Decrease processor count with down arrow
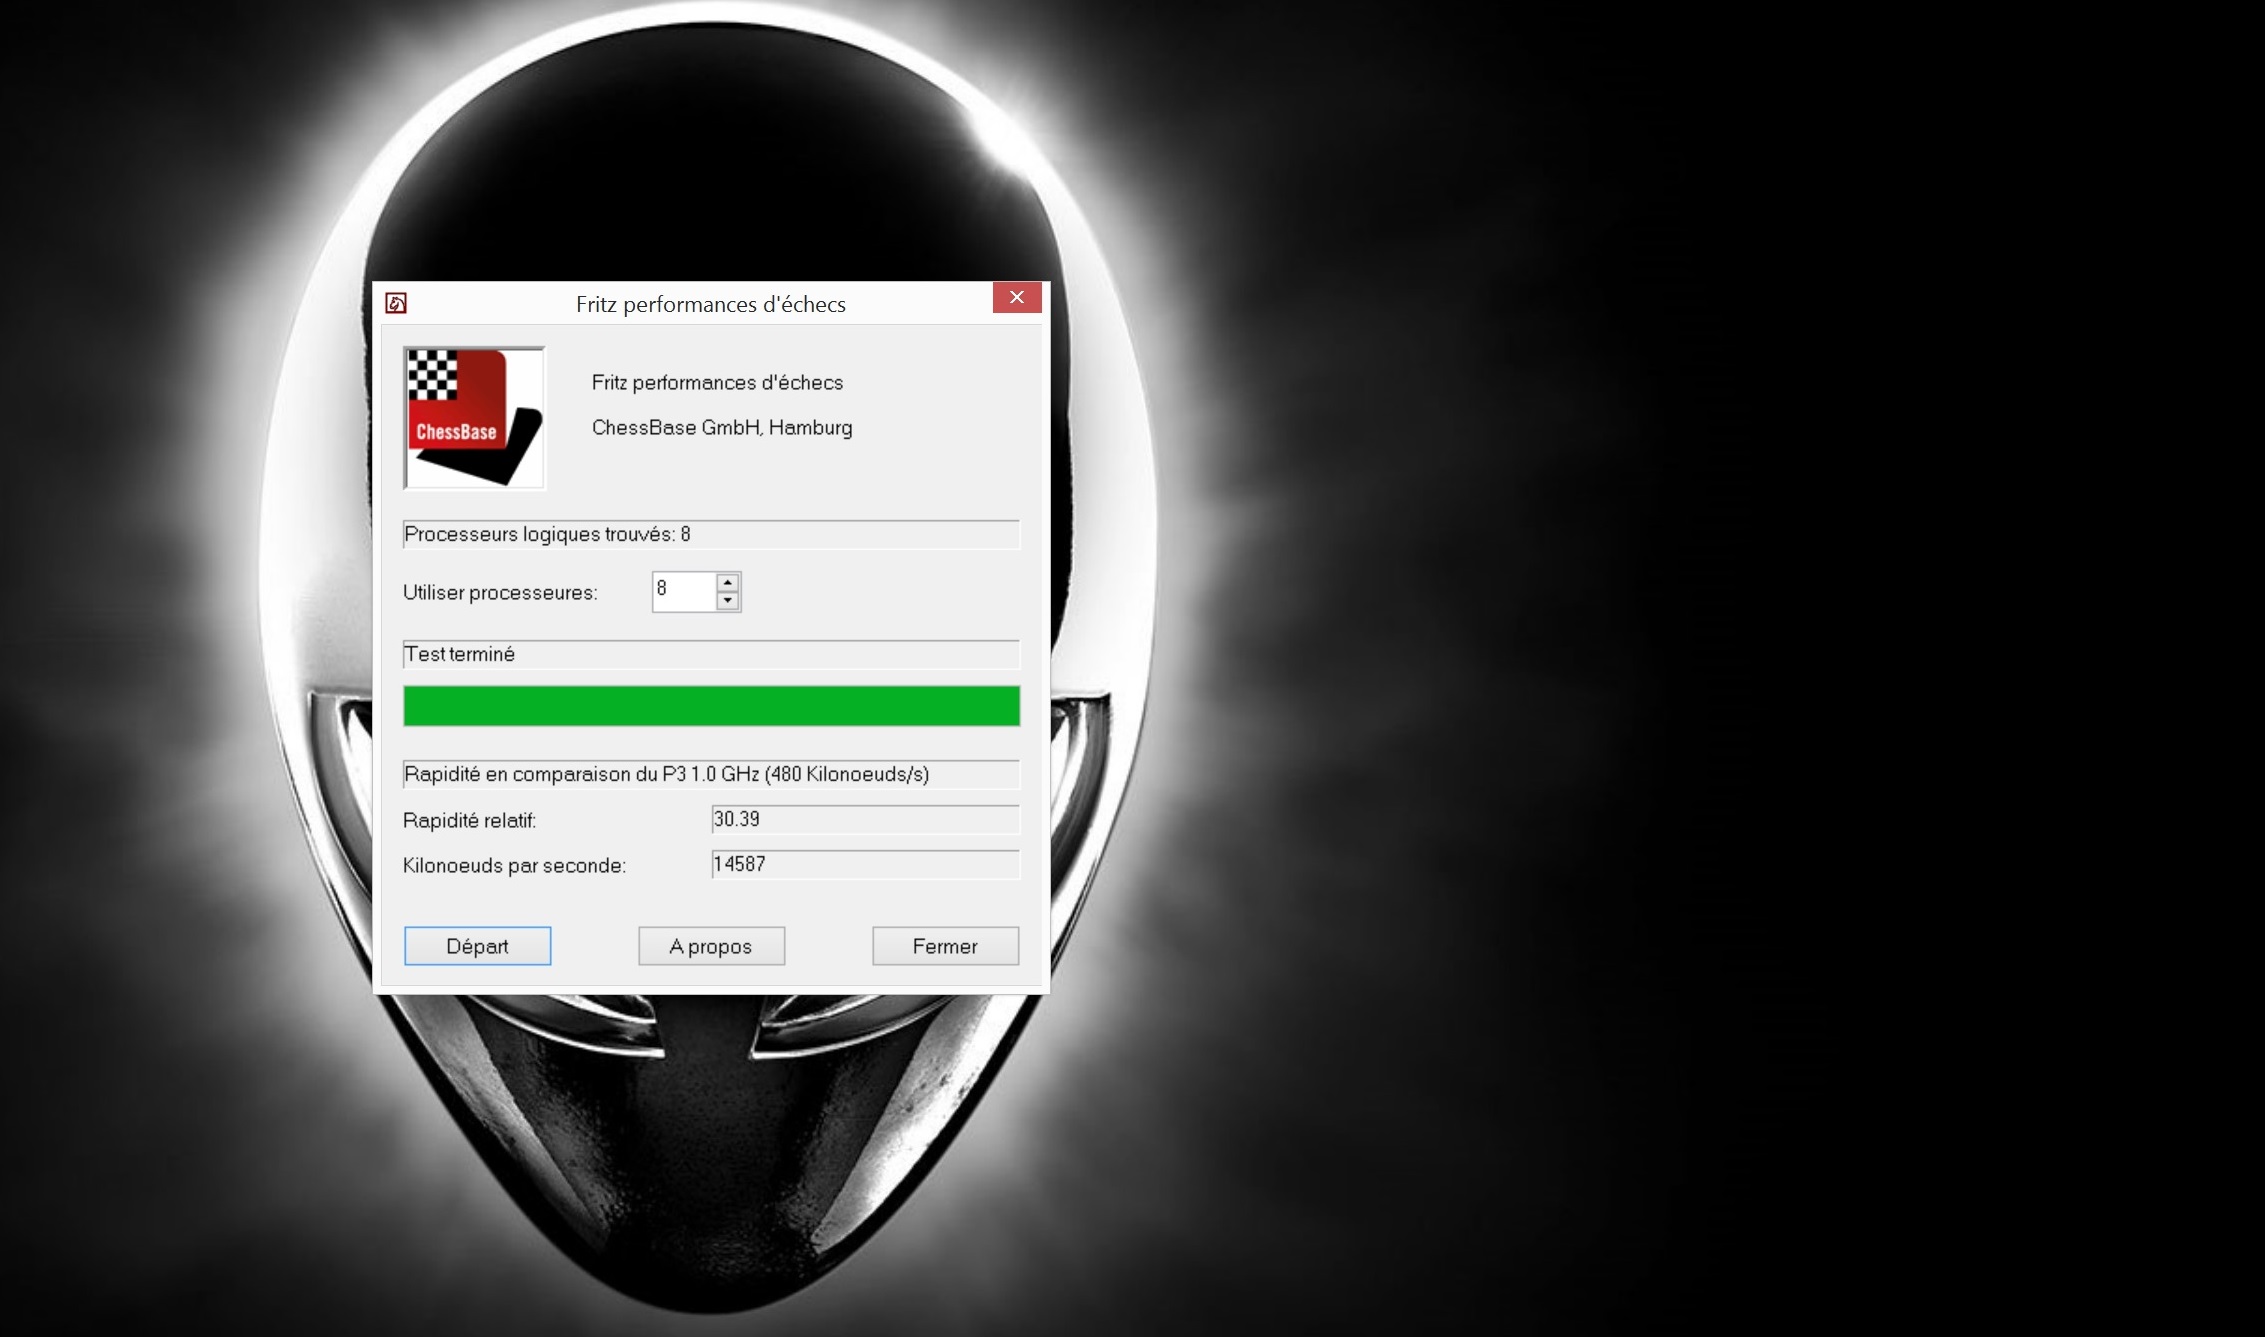2265x1337 pixels. [728, 600]
